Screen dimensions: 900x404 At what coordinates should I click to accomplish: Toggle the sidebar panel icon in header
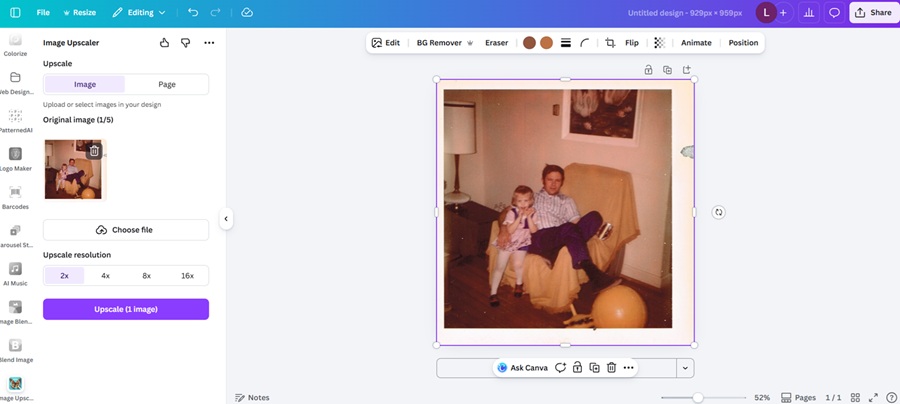pyautogui.click(x=15, y=13)
